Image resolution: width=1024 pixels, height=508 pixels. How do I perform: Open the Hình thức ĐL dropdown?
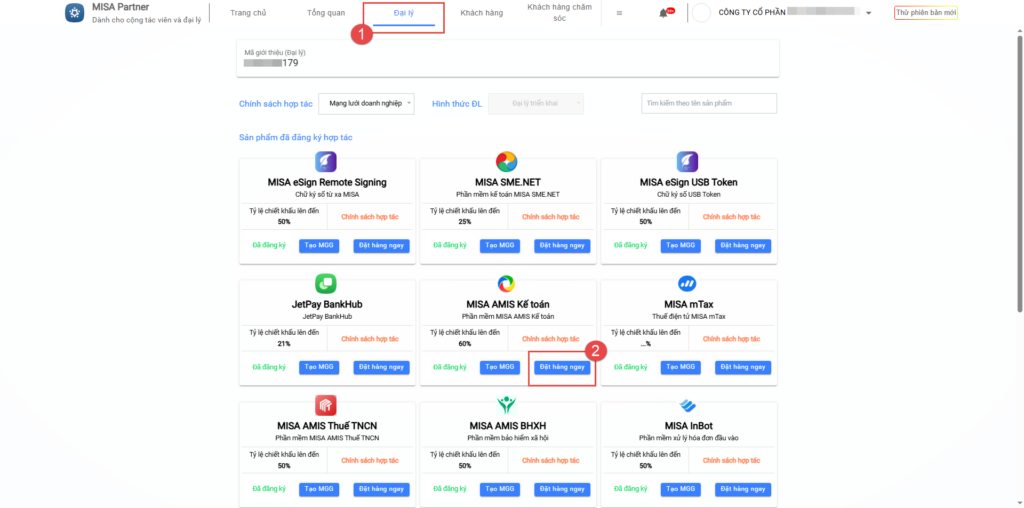[x=535, y=104]
